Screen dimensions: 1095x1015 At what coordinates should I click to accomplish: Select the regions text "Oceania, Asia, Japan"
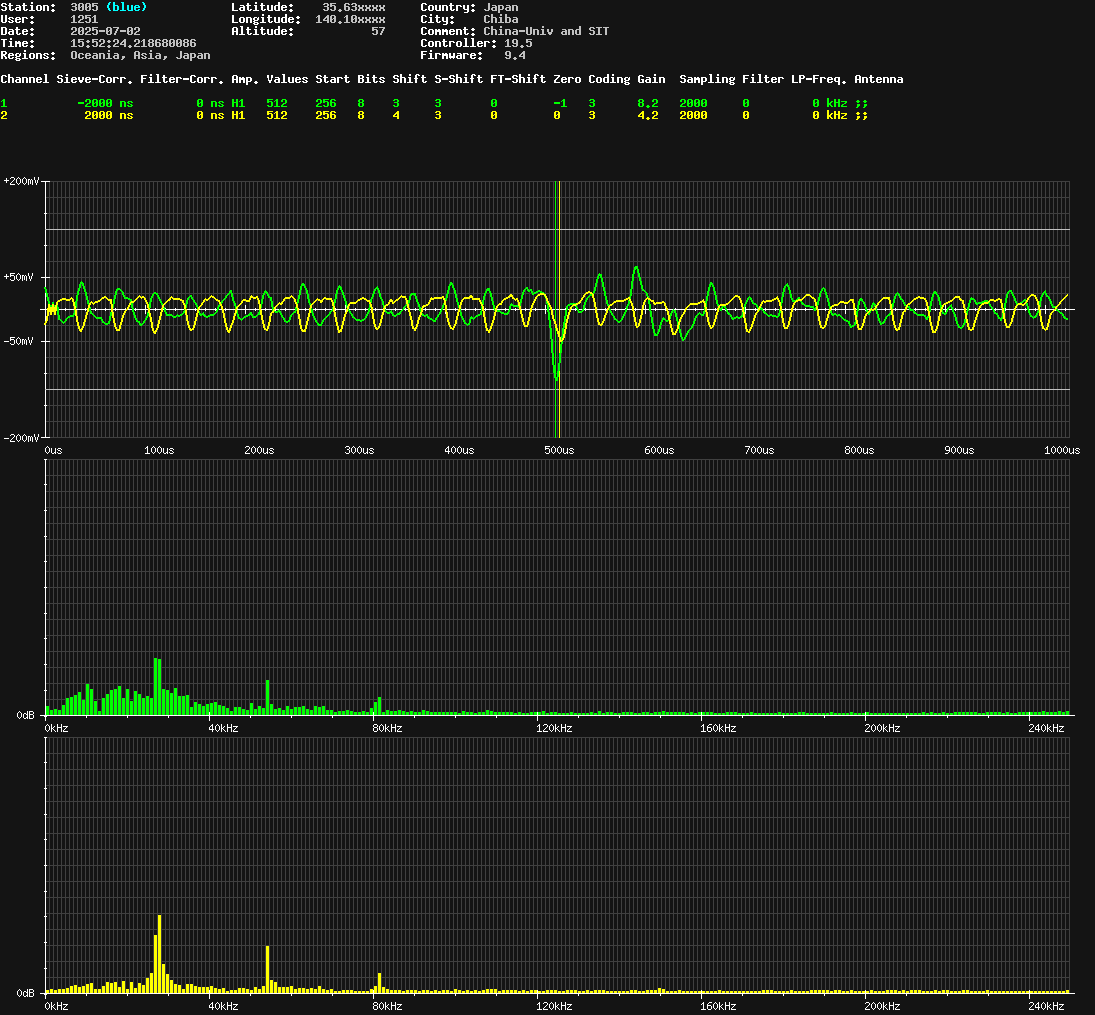(140, 55)
